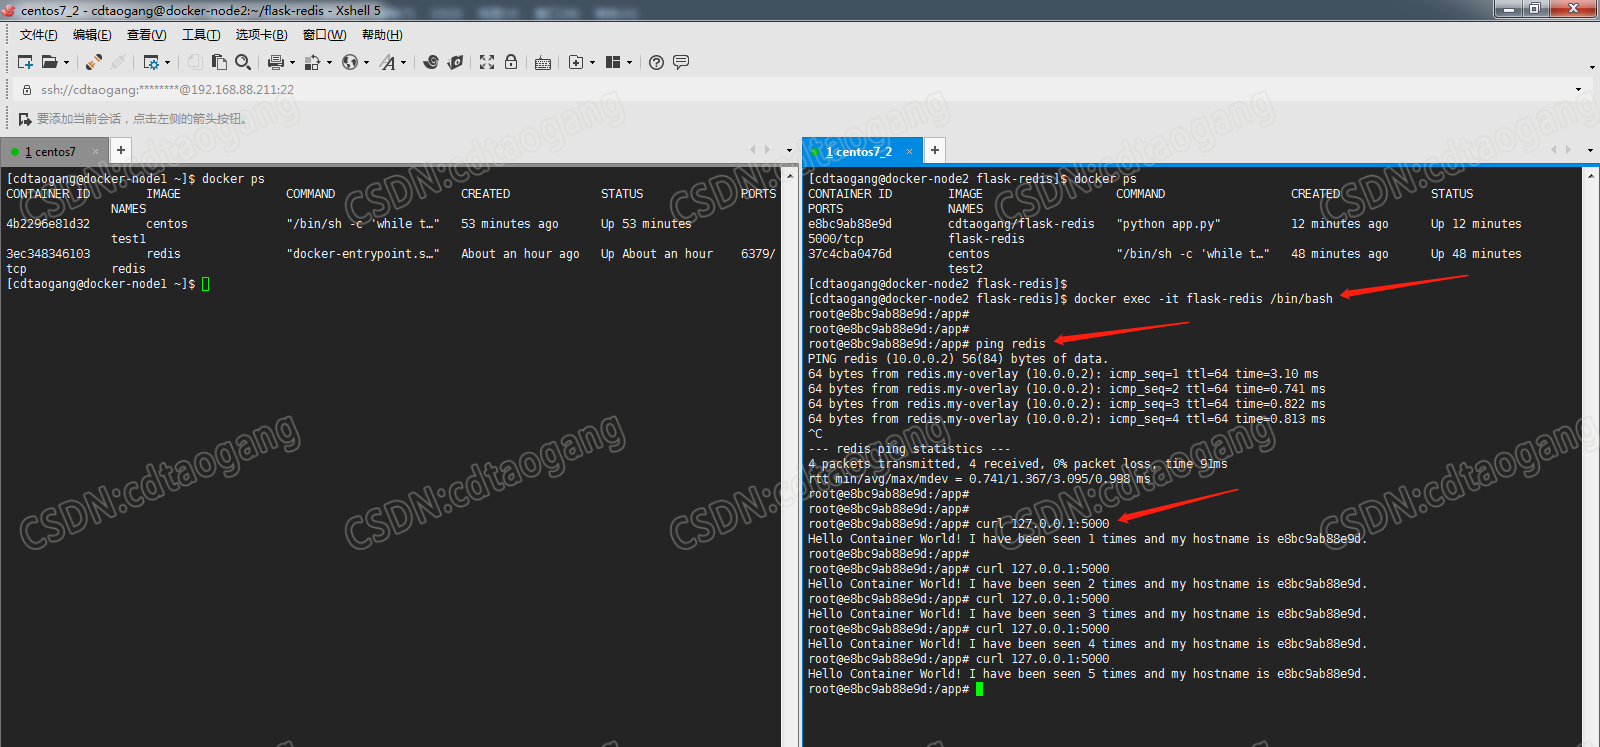Expand the Open session dropdown arrow
The image size is (1600, 747).
tap(66, 62)
